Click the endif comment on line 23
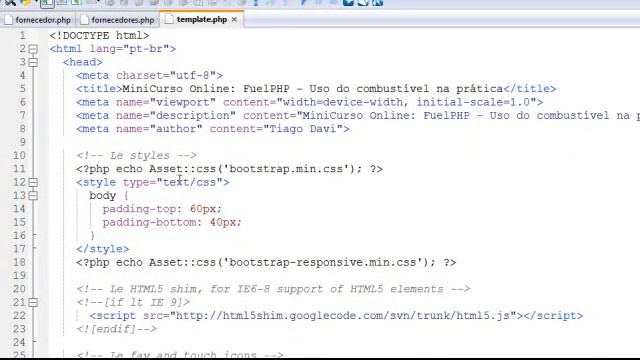Screen dimensions: 640x360 (x=116, y=329)
